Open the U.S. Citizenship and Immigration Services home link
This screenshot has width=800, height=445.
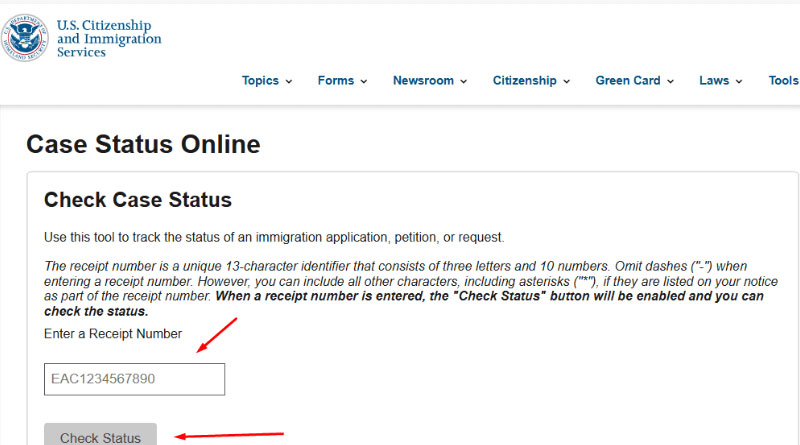(x=109, y=39)
